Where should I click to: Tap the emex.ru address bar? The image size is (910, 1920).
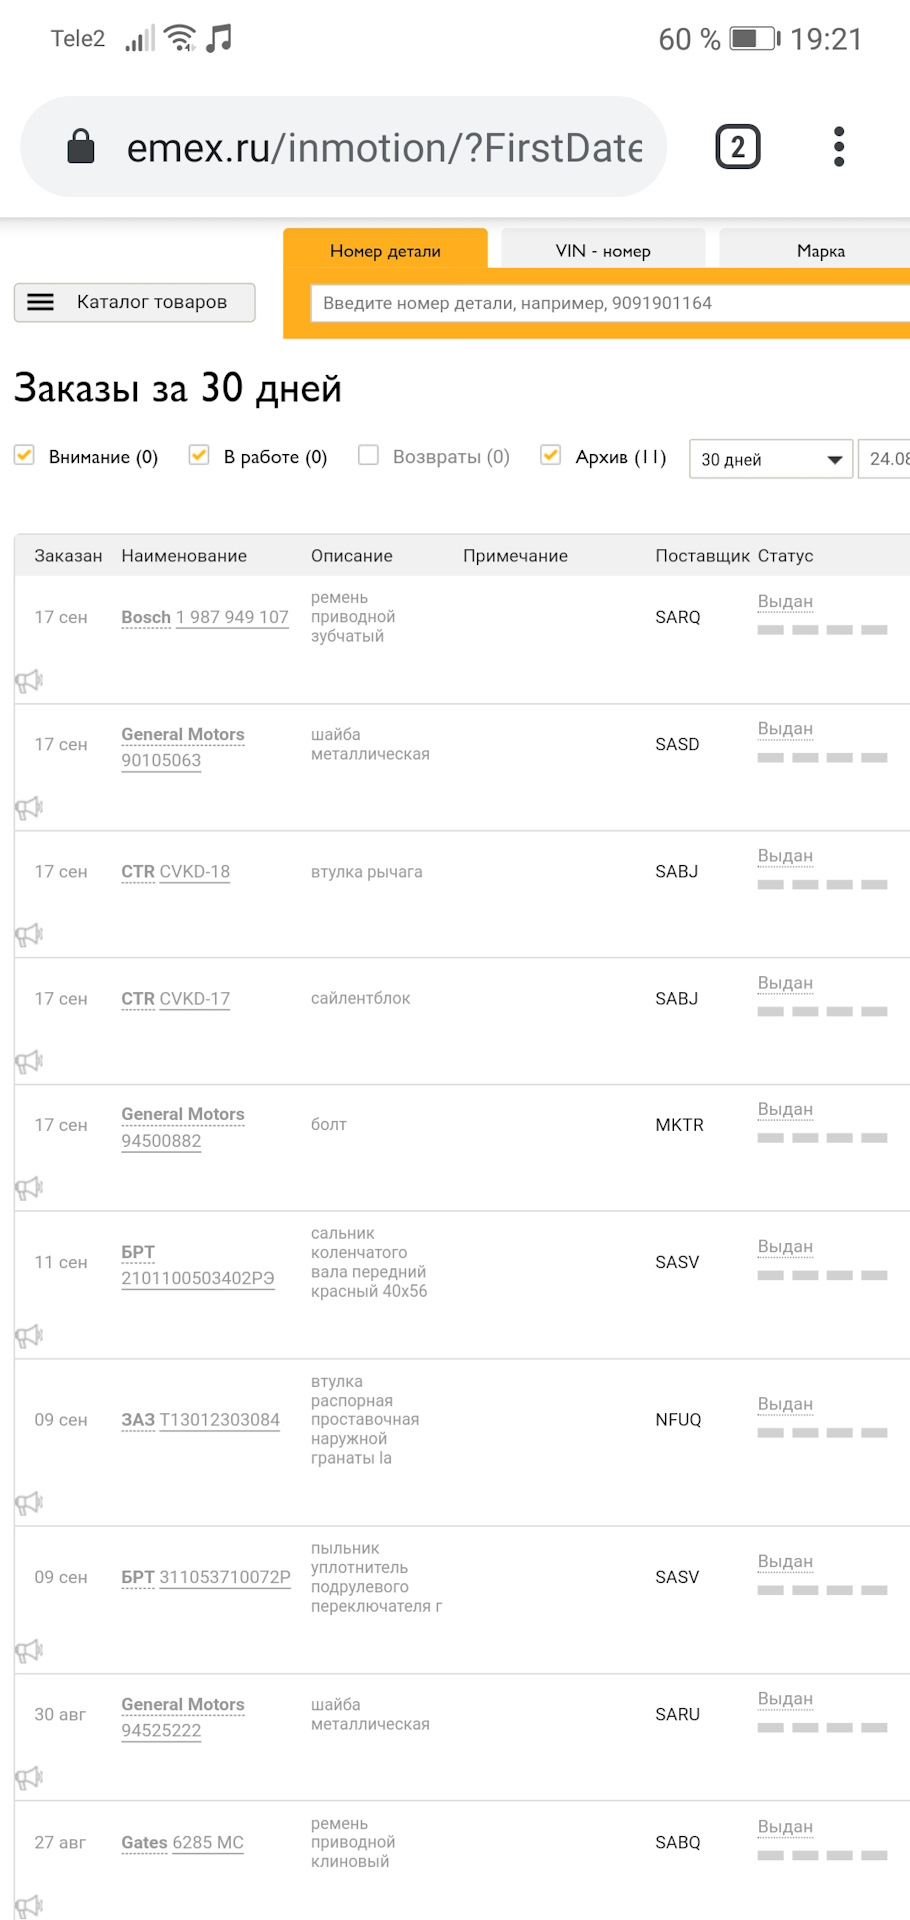[x=383, y=148]
